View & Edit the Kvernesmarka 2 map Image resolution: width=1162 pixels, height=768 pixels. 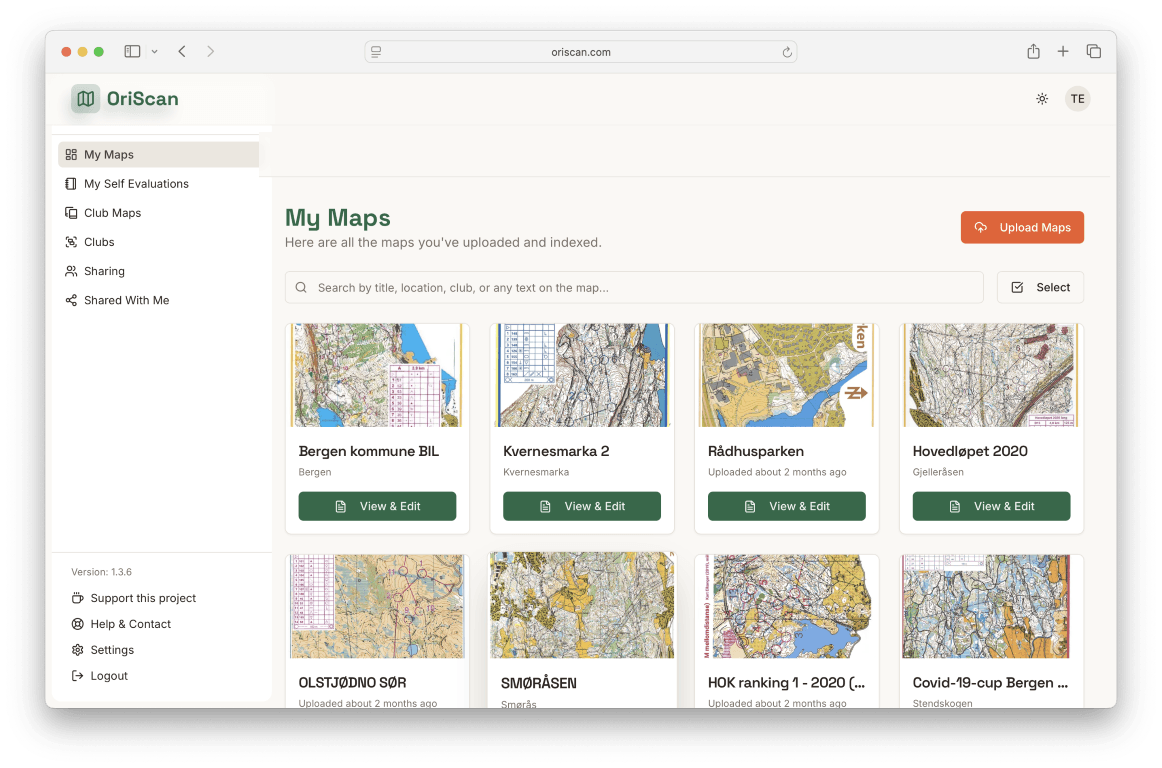point(582,506)
